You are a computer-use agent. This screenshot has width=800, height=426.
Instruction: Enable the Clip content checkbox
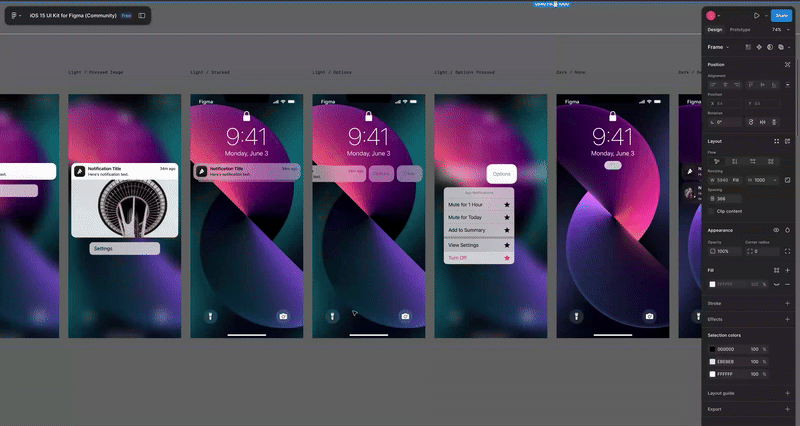point(711,211)
